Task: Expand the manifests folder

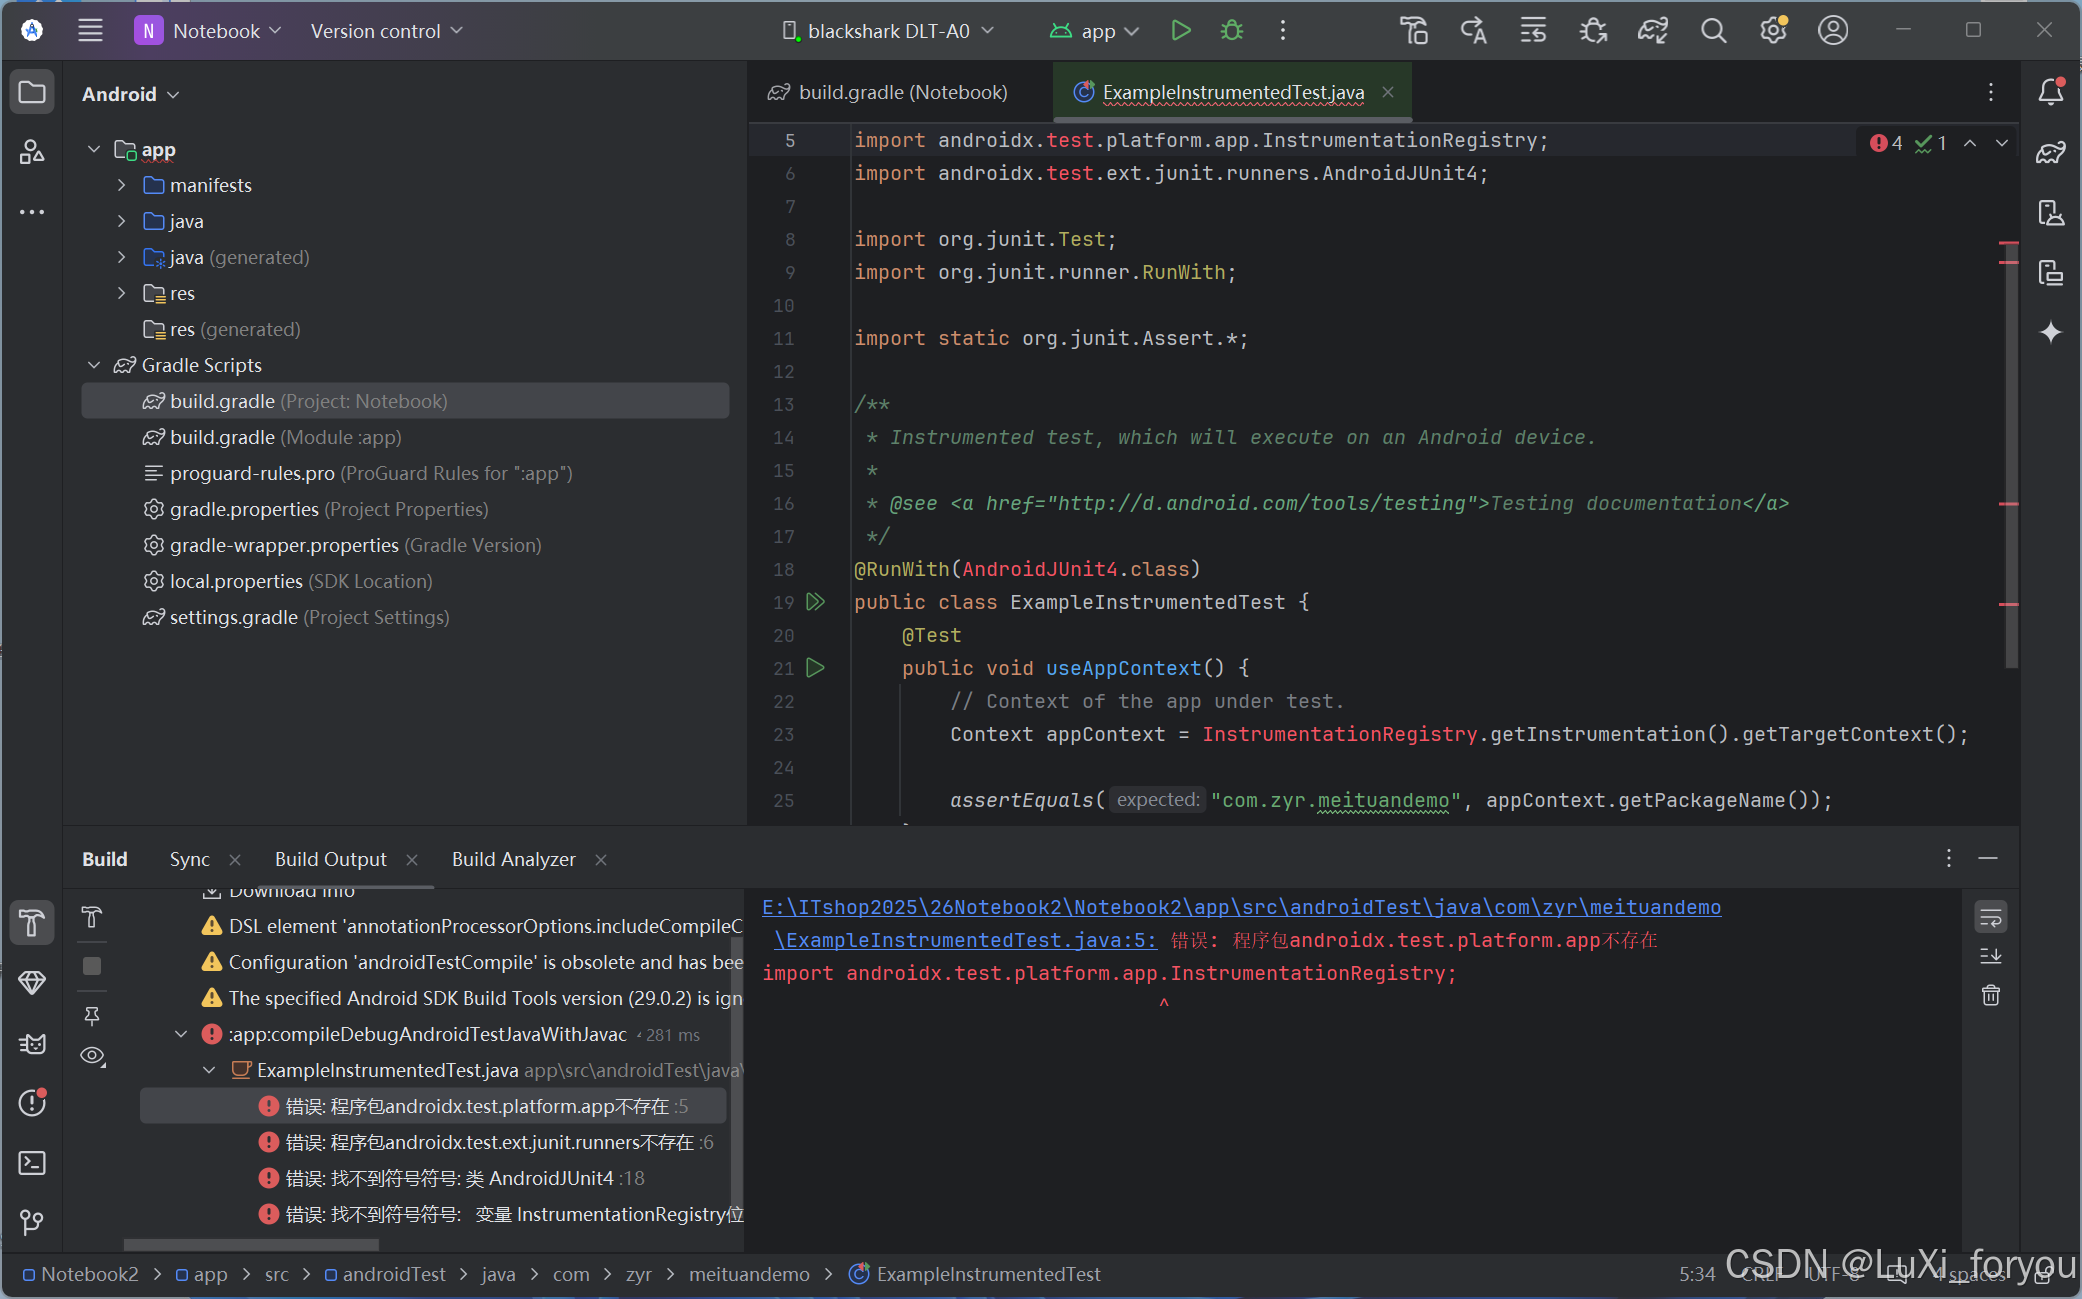Action: pyautogui.click(x=122, y=185)
